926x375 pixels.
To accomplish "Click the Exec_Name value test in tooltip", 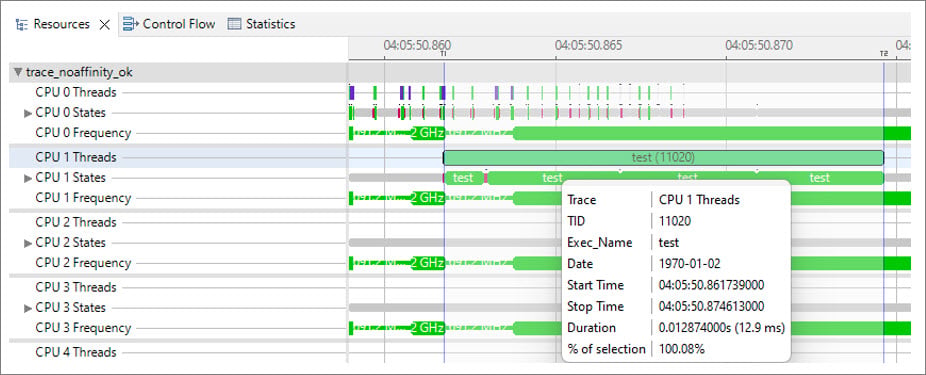I will coord(669,243).
